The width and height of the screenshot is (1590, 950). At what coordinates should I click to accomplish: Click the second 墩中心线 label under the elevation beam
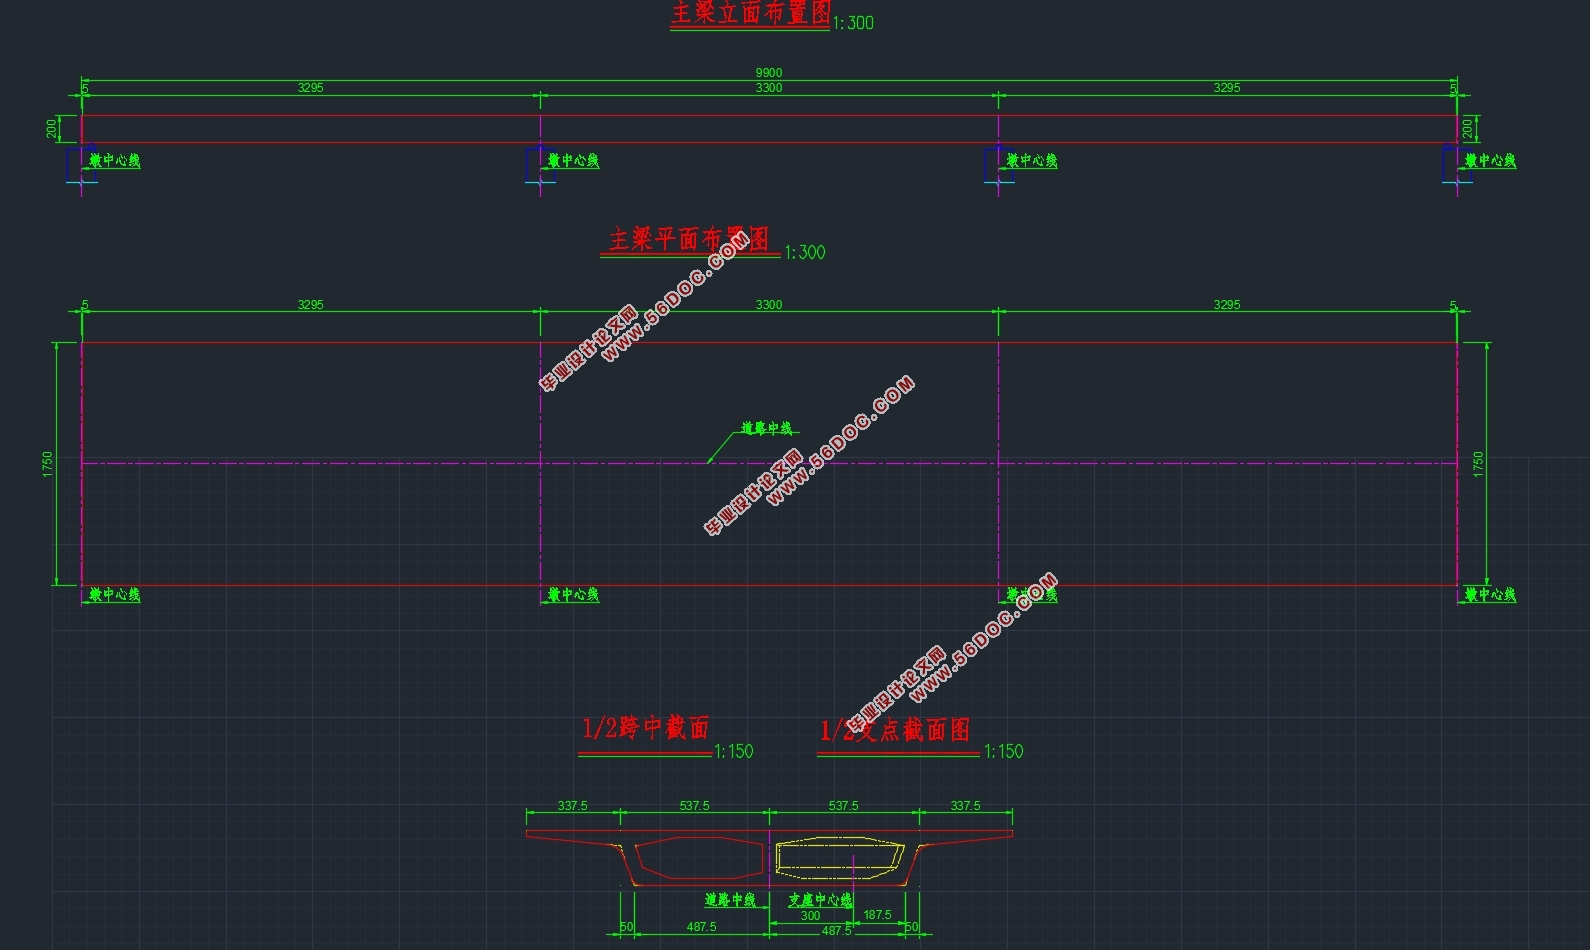(573, 160)
